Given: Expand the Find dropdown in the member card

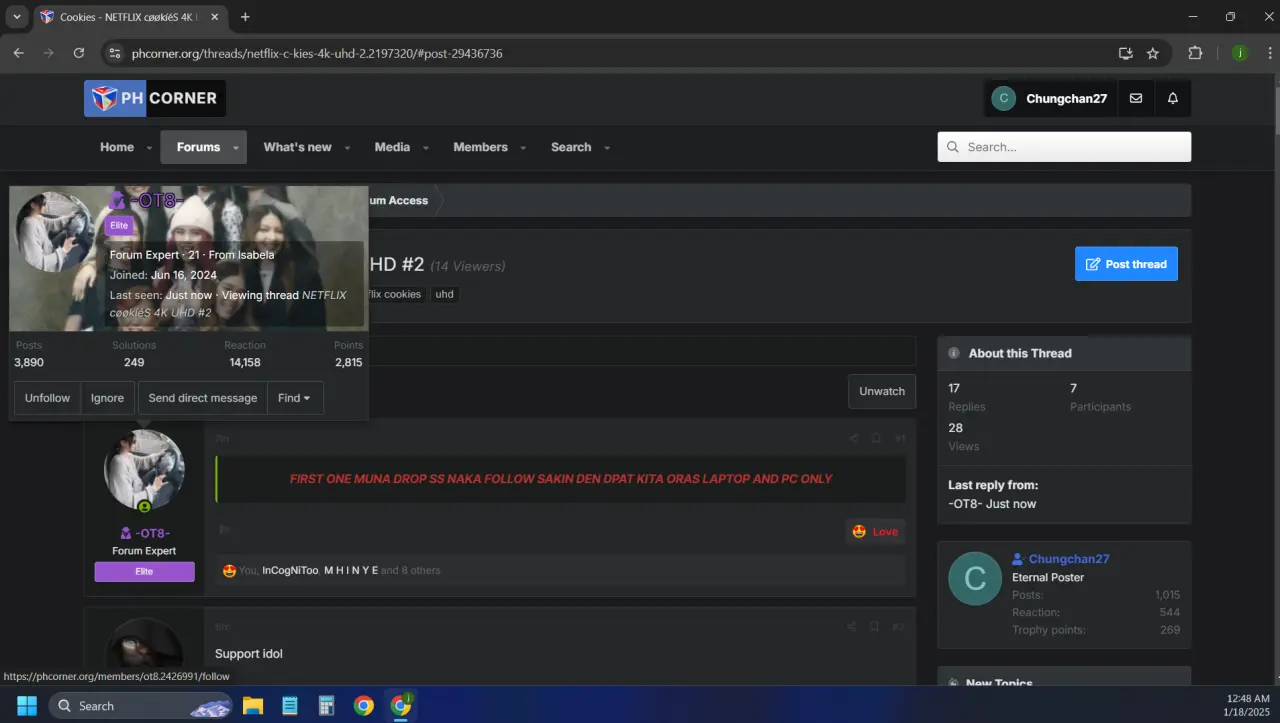Looking at the screenshot, I should (295, 398).
